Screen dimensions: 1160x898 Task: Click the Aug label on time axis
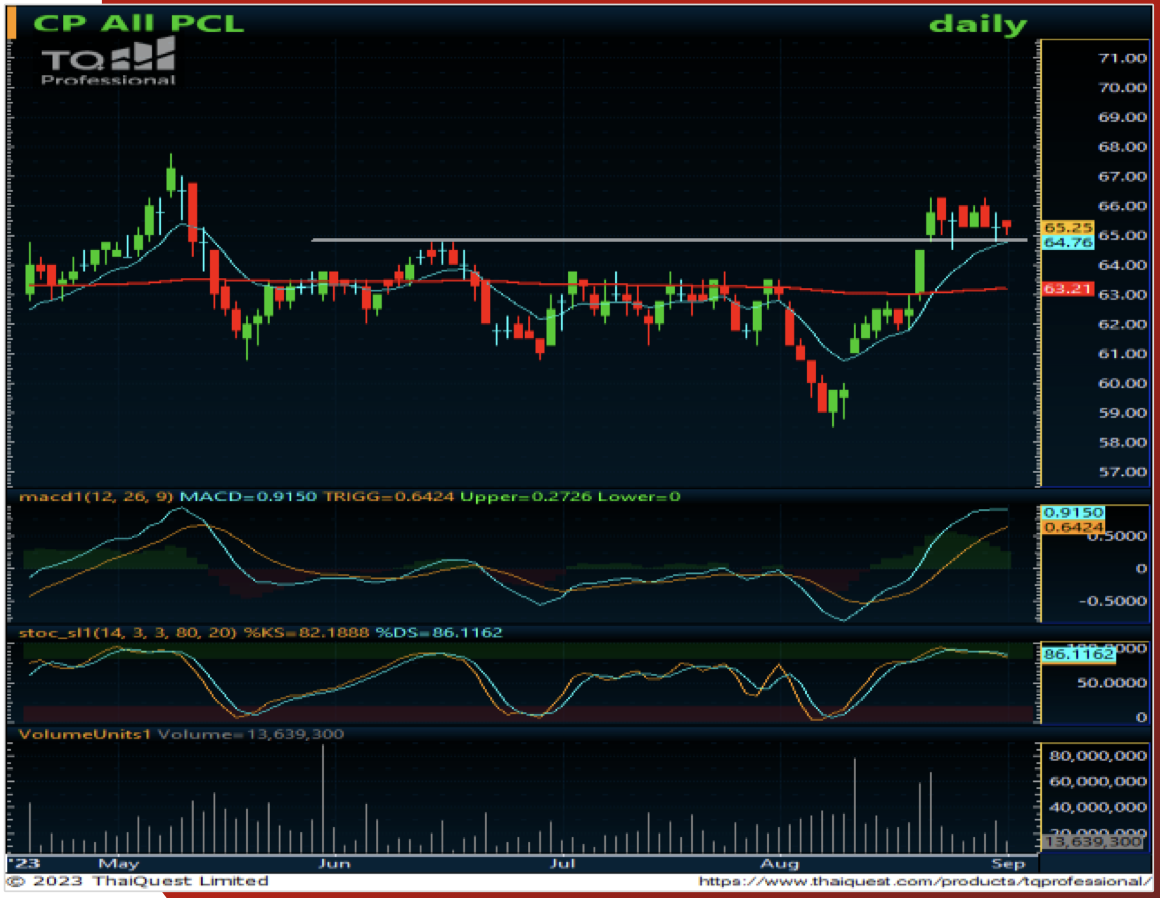(780, 864)
